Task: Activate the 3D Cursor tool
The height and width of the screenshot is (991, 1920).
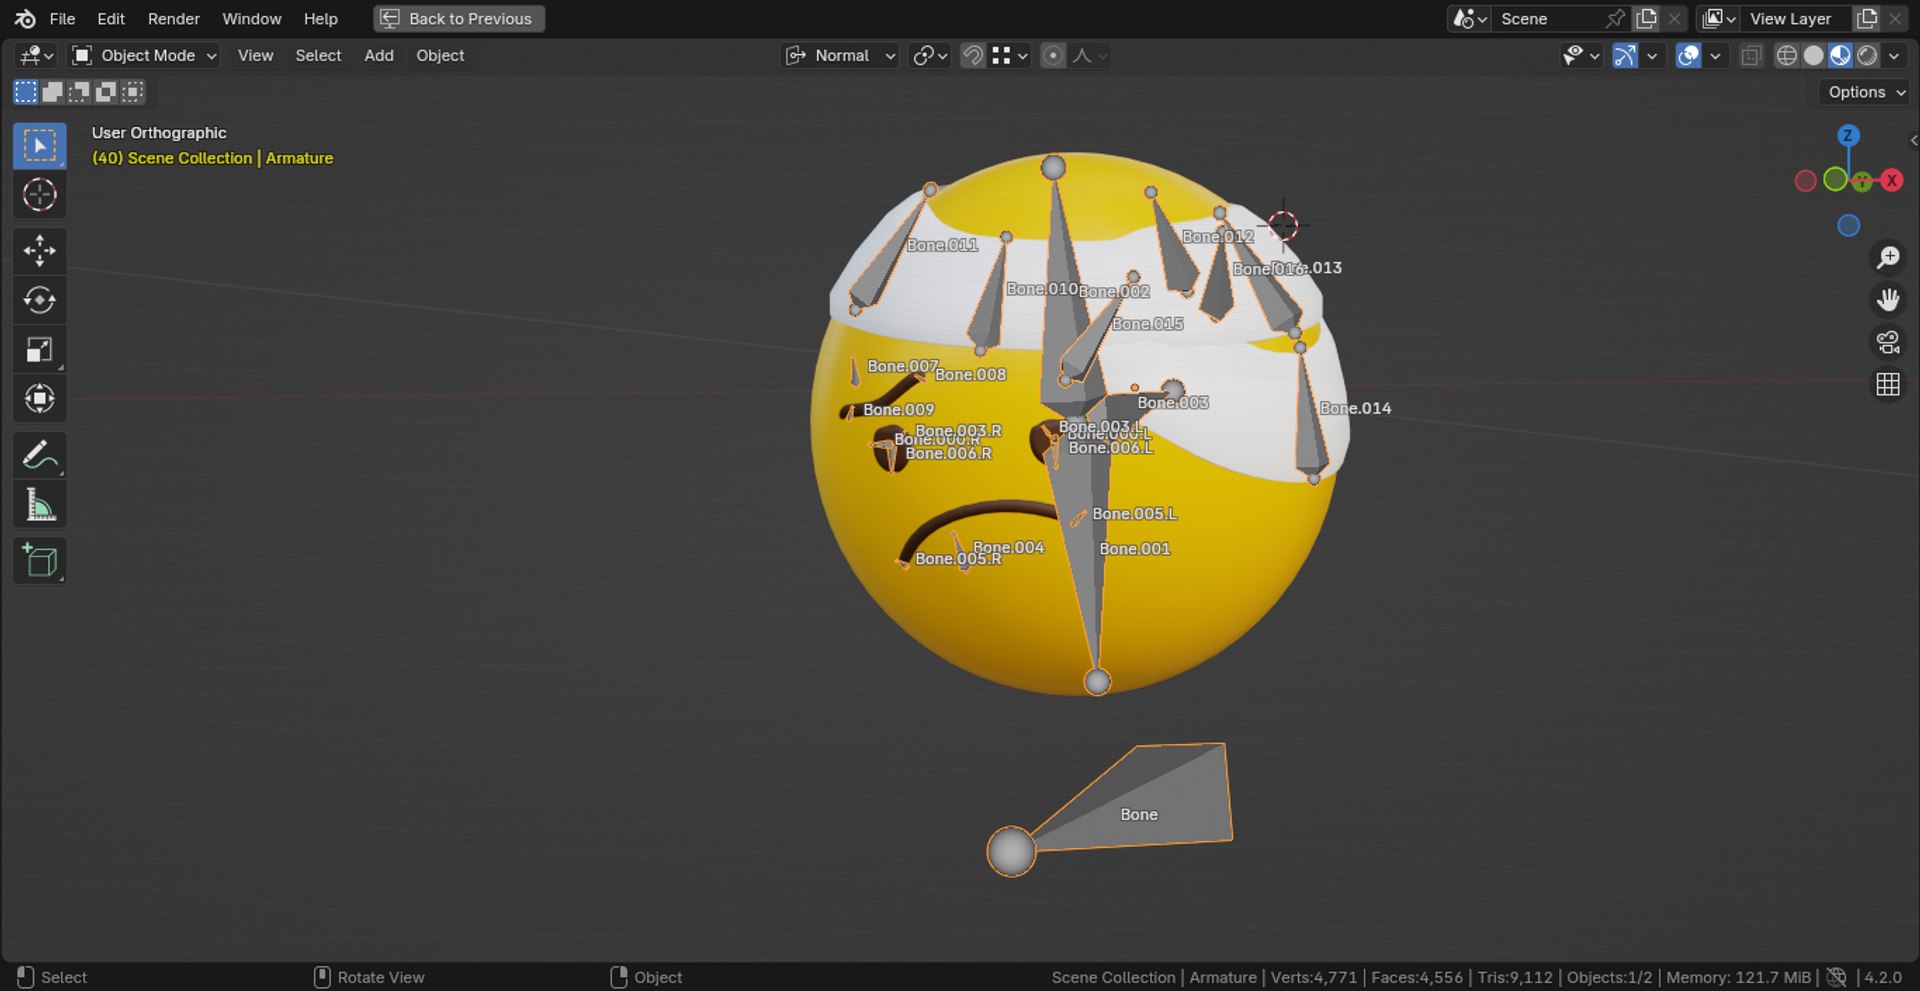Action: [40, 195]
